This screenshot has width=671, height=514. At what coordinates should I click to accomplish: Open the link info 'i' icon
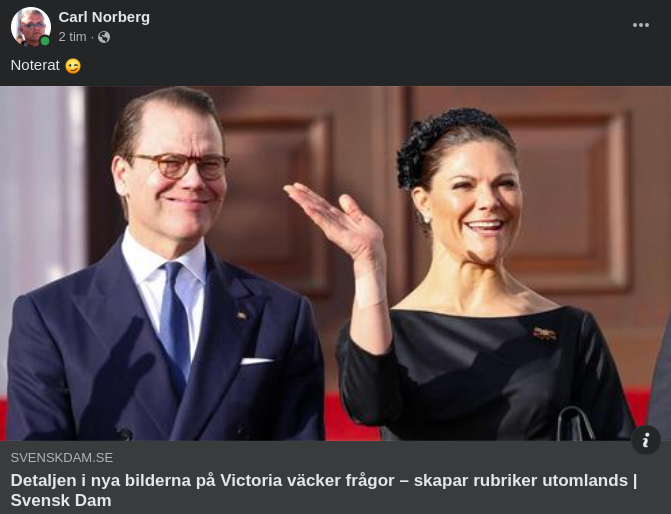coord(646,440)
